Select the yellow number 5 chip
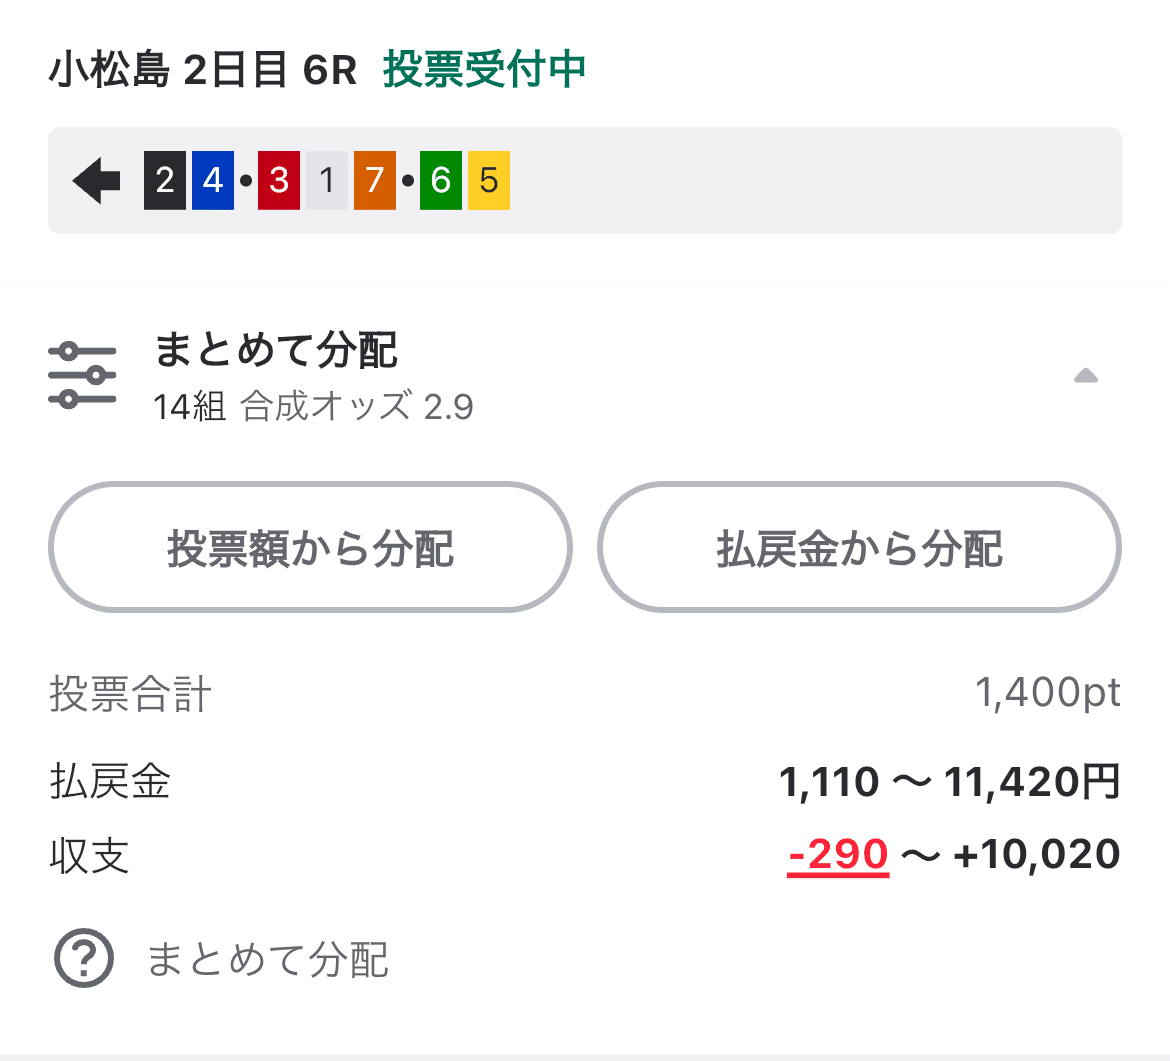The image size is (1170, 1061). pyautogui.click(x=490, y=181)
